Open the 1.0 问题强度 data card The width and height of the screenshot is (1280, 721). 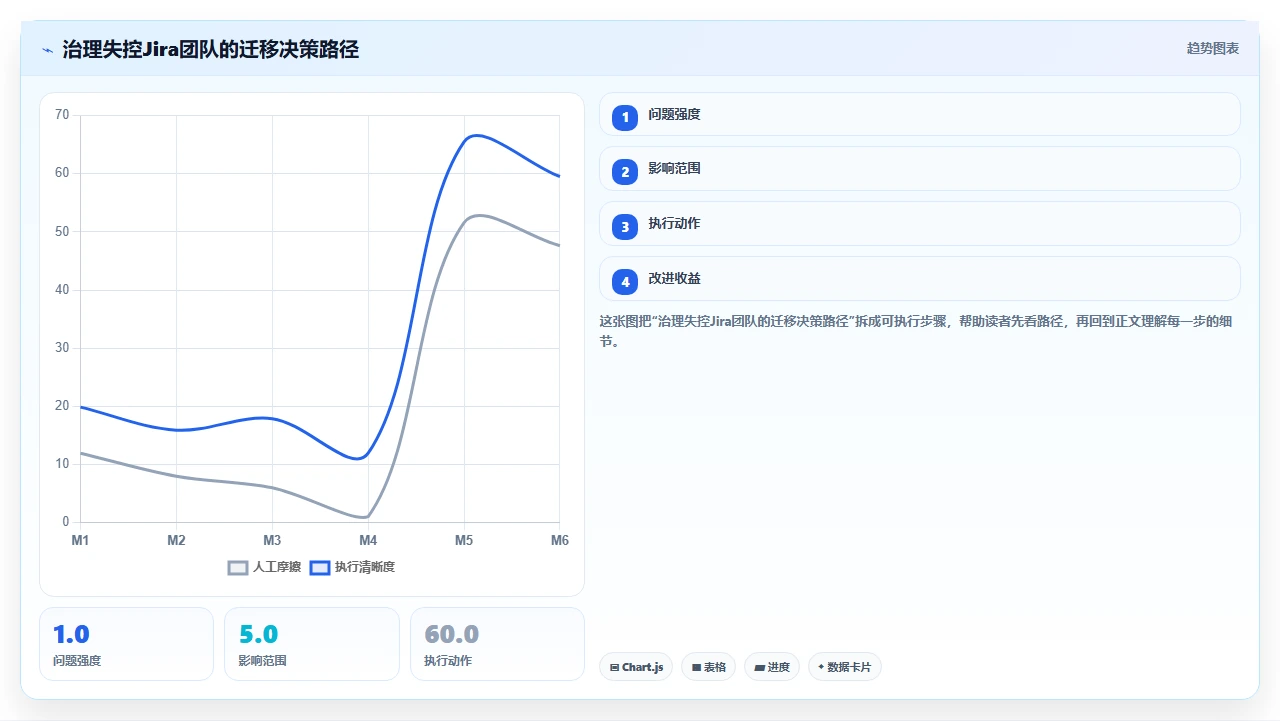(126, 644)
